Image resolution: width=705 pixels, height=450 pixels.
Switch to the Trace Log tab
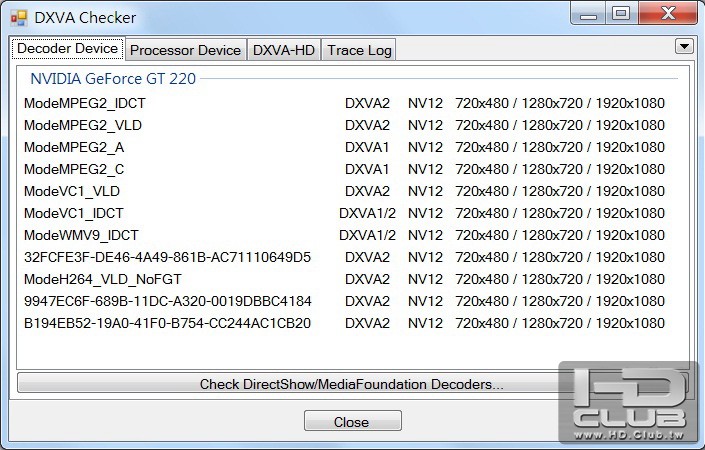click(x=359, y=50)
